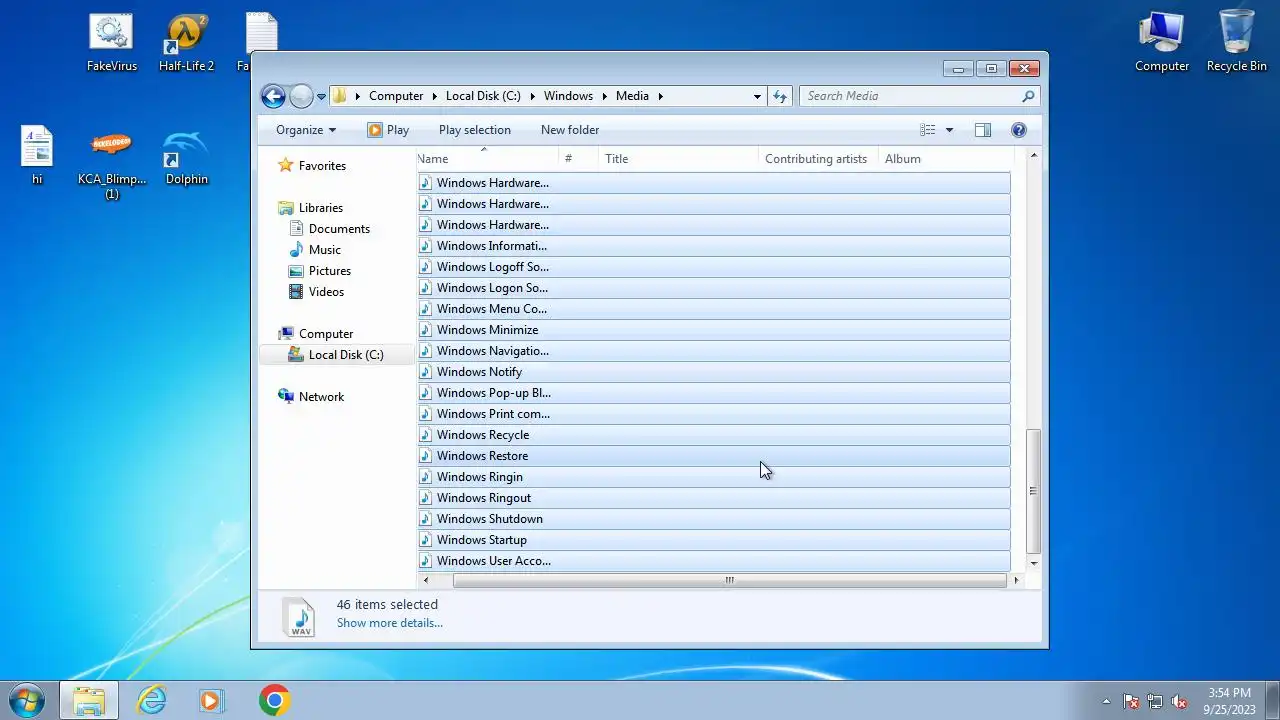Click the Windows Start button
The height and width of the screenshot is (720, 1280).
[x=26, y=700]
